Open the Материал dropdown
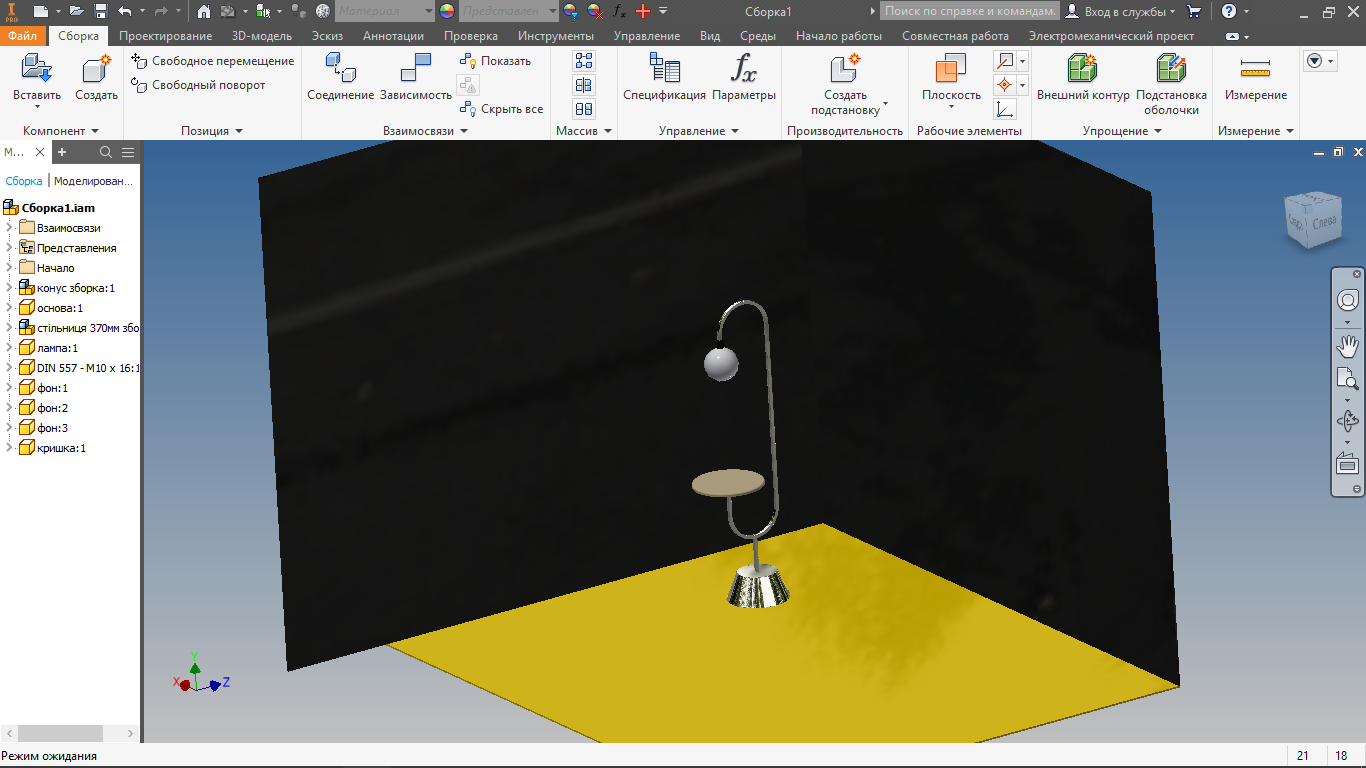 384,12
